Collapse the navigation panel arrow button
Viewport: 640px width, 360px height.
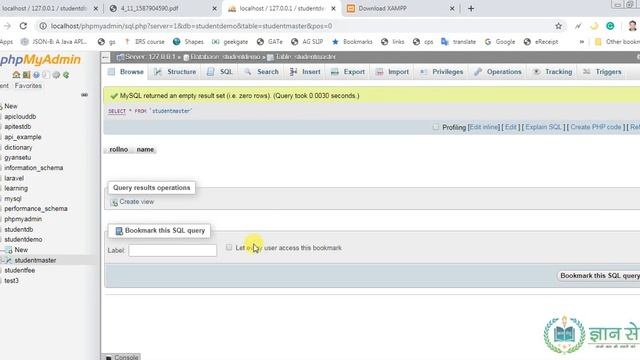[105, 57]
